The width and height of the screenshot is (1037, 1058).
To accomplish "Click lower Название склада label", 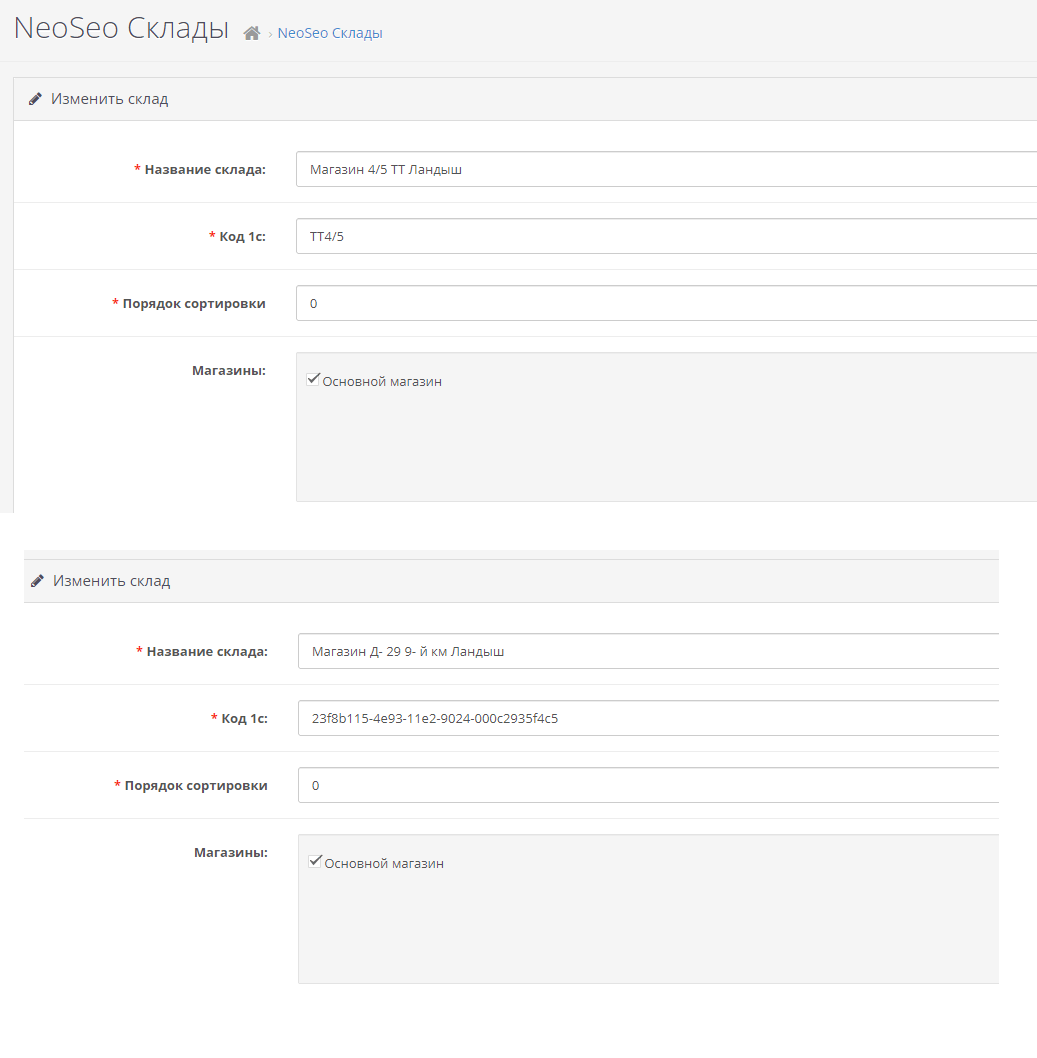I will [x=207, y=652].
